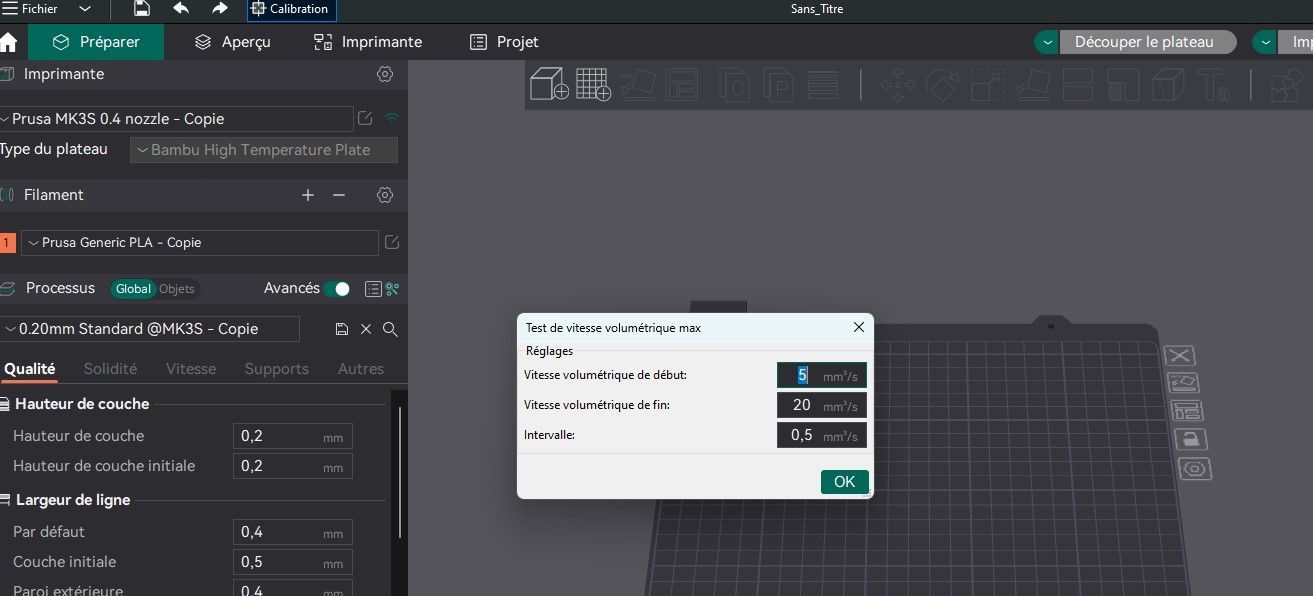Switch process scope to Objets
This screenshot has width=1313, height=596.
(177, 289)
